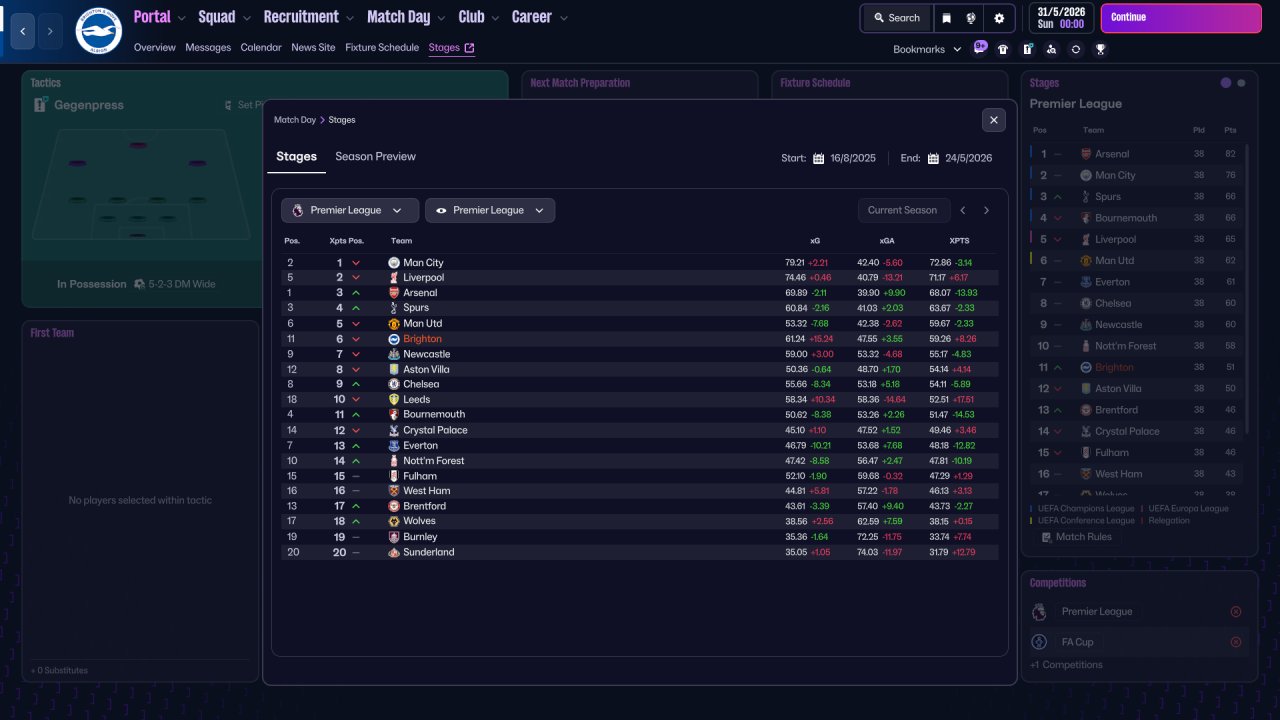Show previous season with left chevron
The width and height of the screenshot is (1280, 720).
click(x=963, y=210)
